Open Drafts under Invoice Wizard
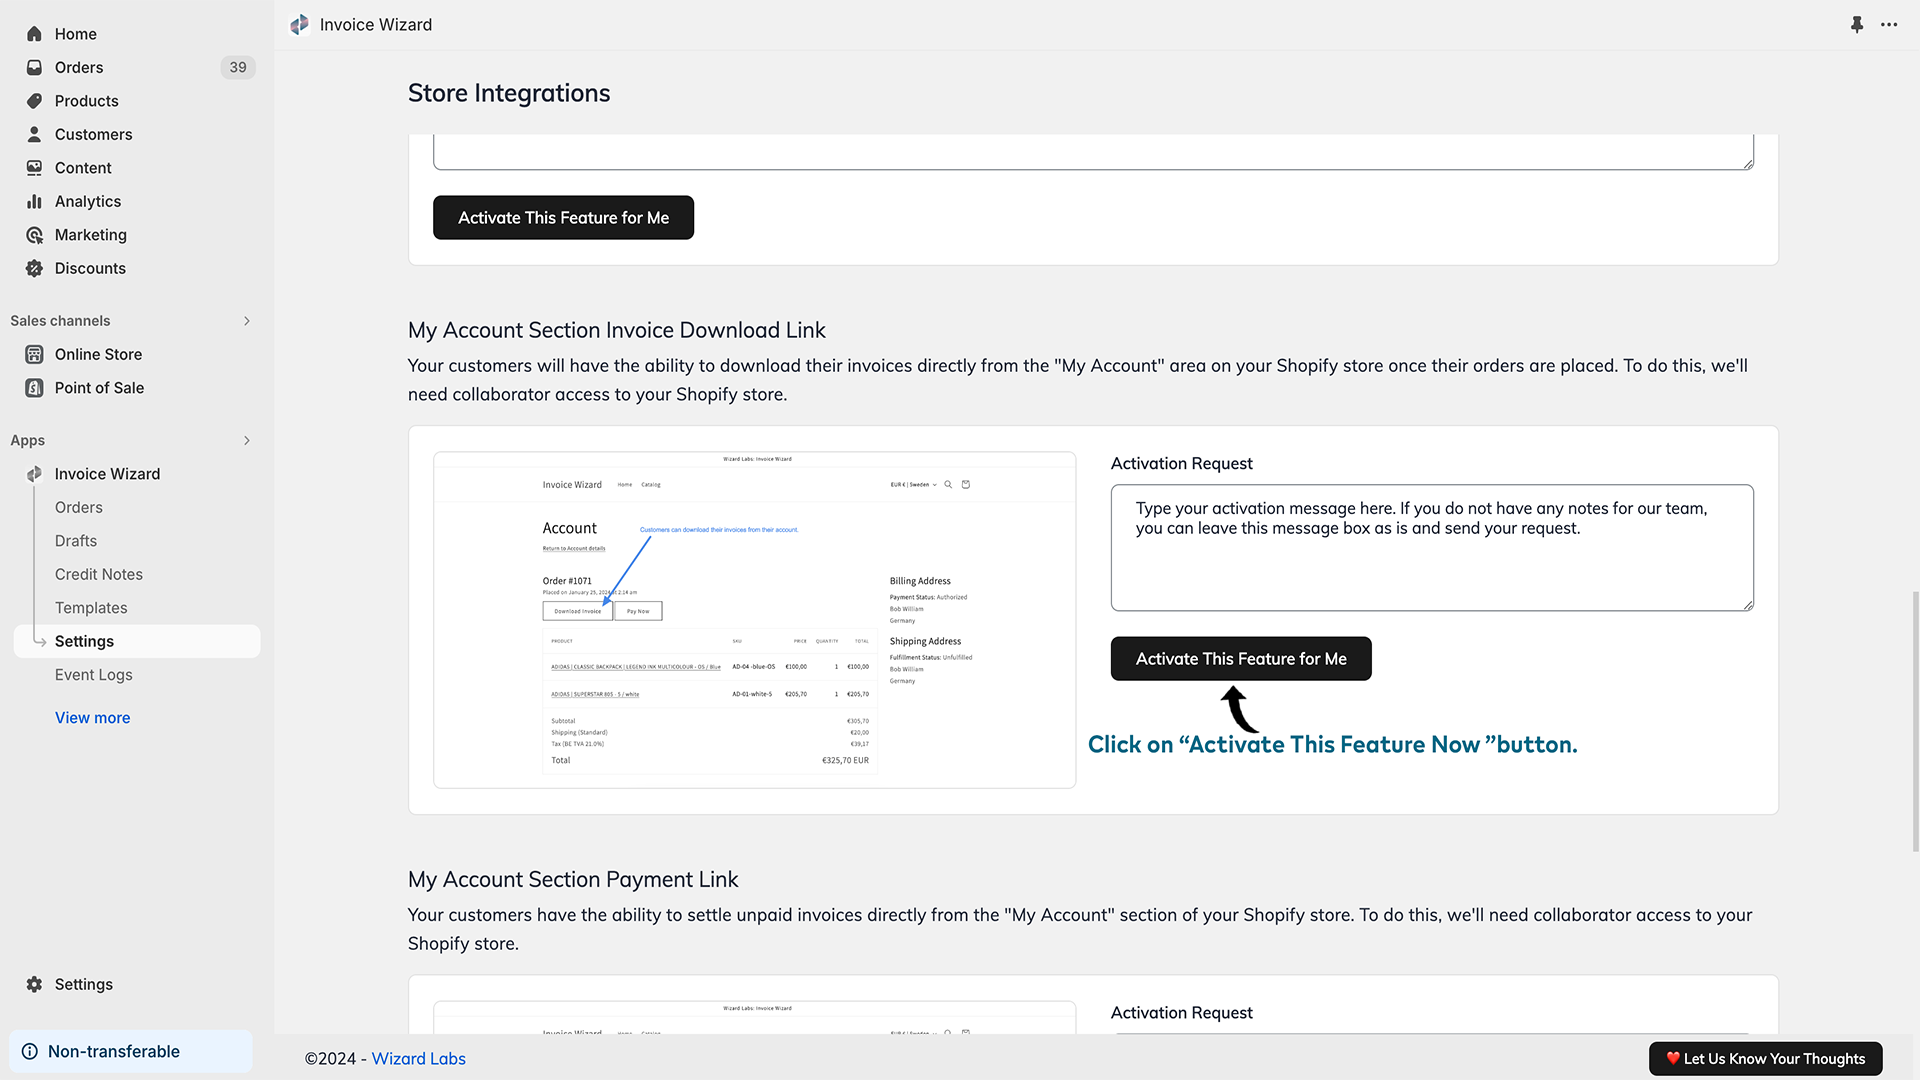The height and width of the screenshot is (1080, 1920). 76,541
